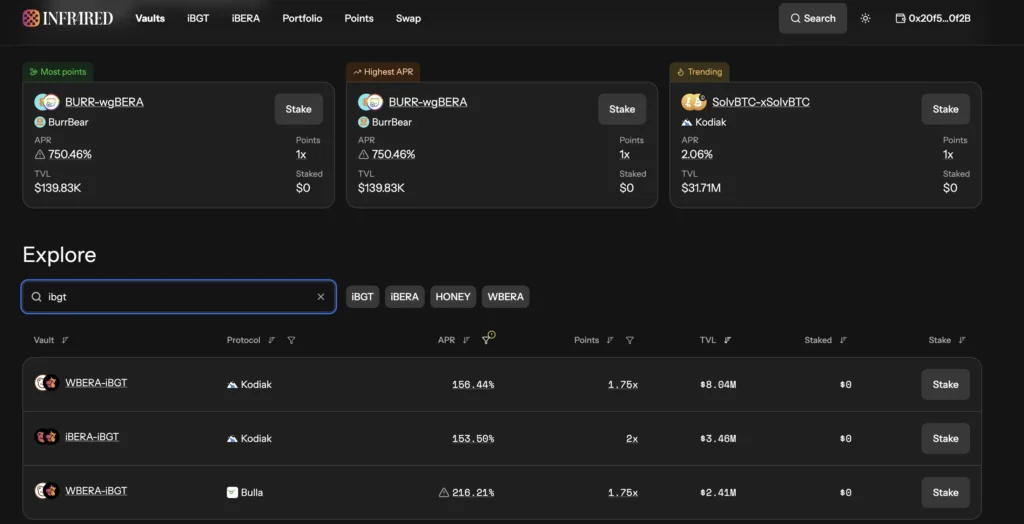Click the APR warning triangle in Most points card
This screenshot has width=1024, height=524.
(40, 155)
